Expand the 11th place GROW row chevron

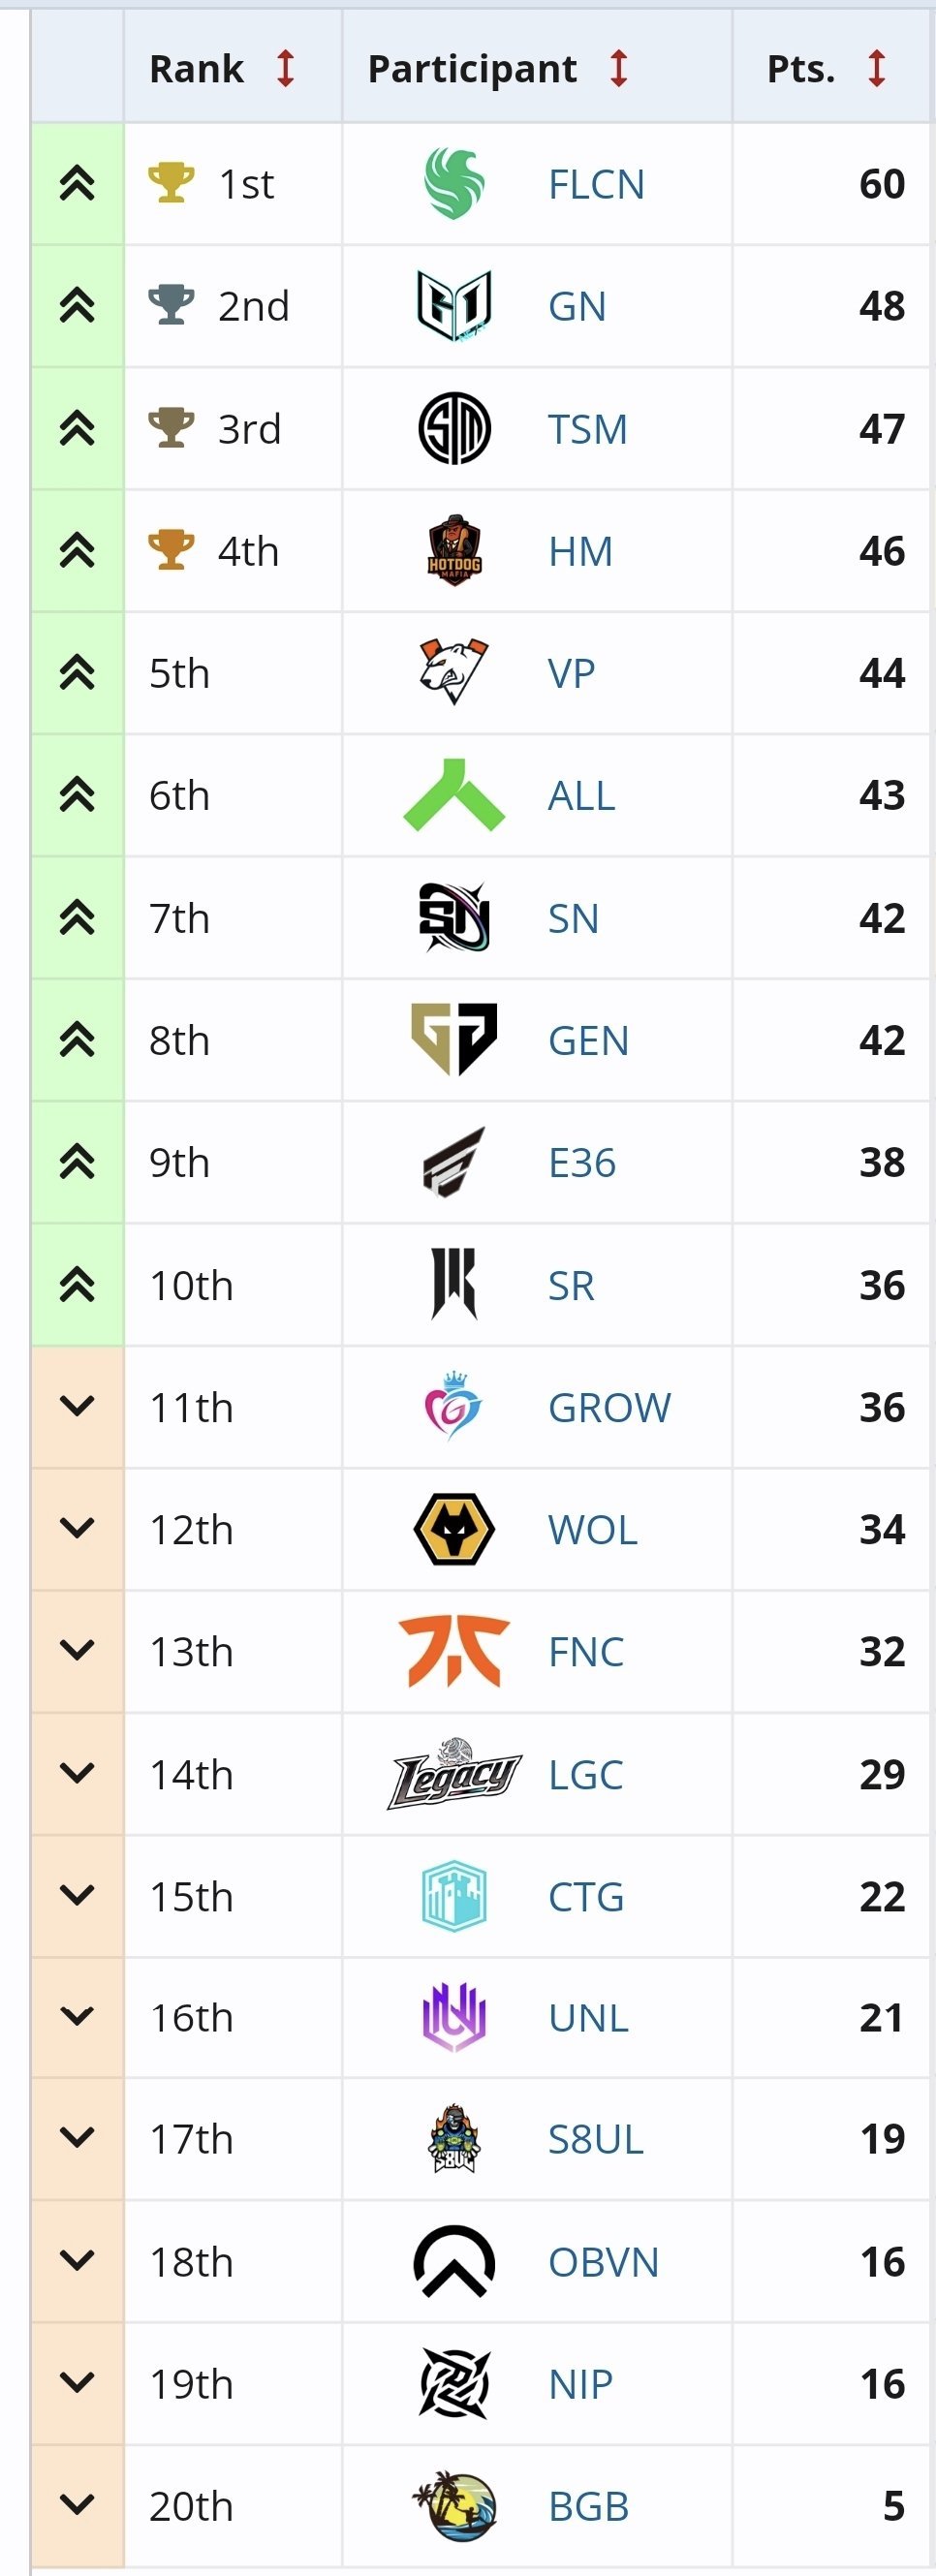click(77, 1406)
